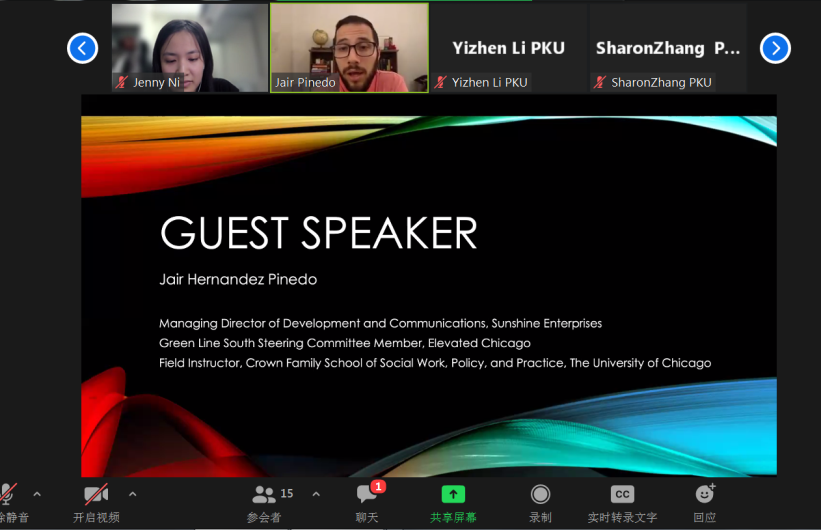Image resolution: width=821 pixels, height=530 pixels.
Task: Expand audio options caret beside microphone
Action: [37, 494]
